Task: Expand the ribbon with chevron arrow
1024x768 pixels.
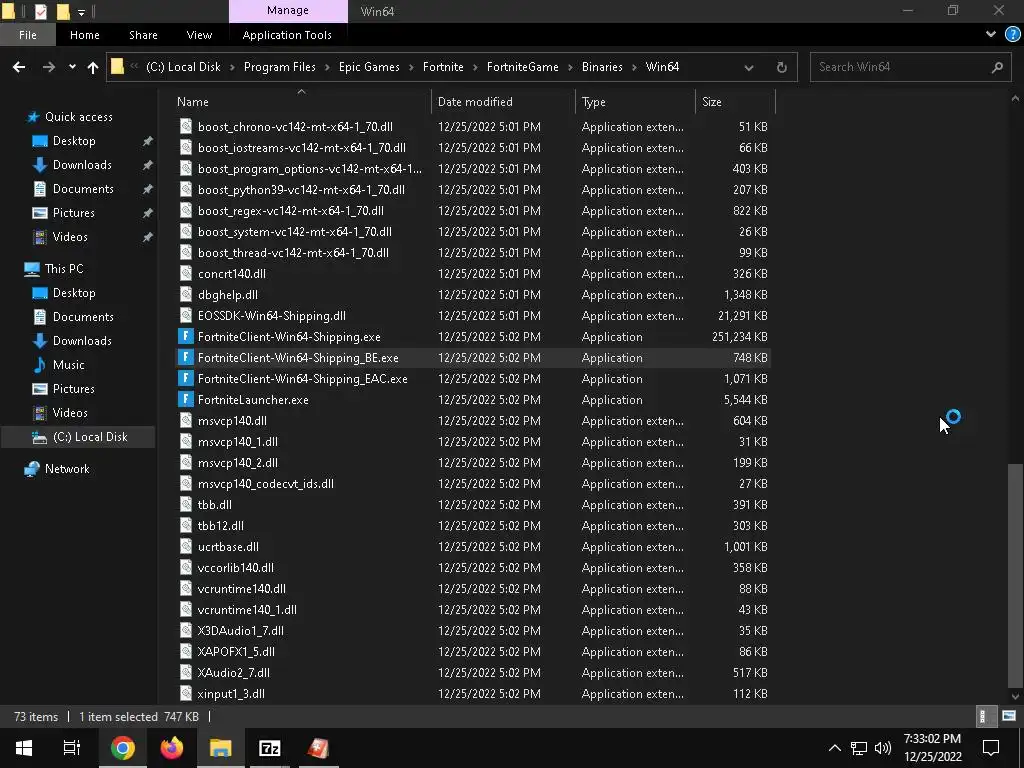Action: click(x=991, y=35)
